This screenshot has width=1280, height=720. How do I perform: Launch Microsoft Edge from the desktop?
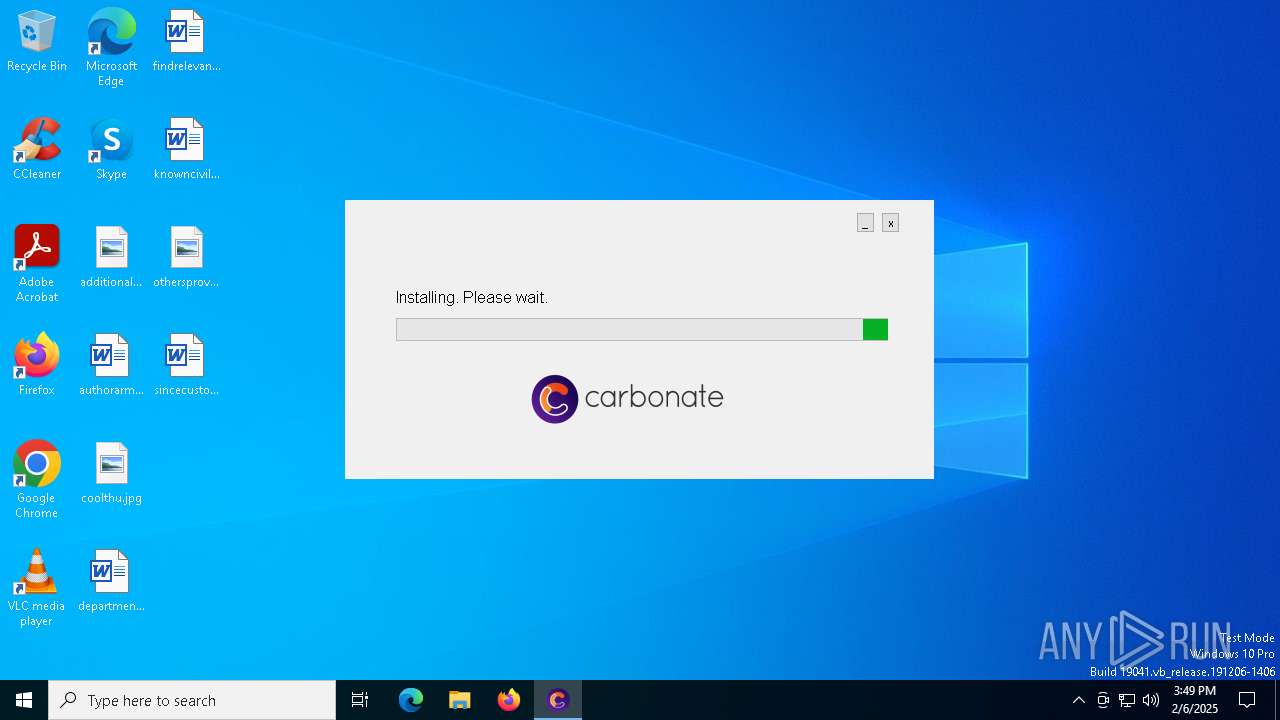111,48
